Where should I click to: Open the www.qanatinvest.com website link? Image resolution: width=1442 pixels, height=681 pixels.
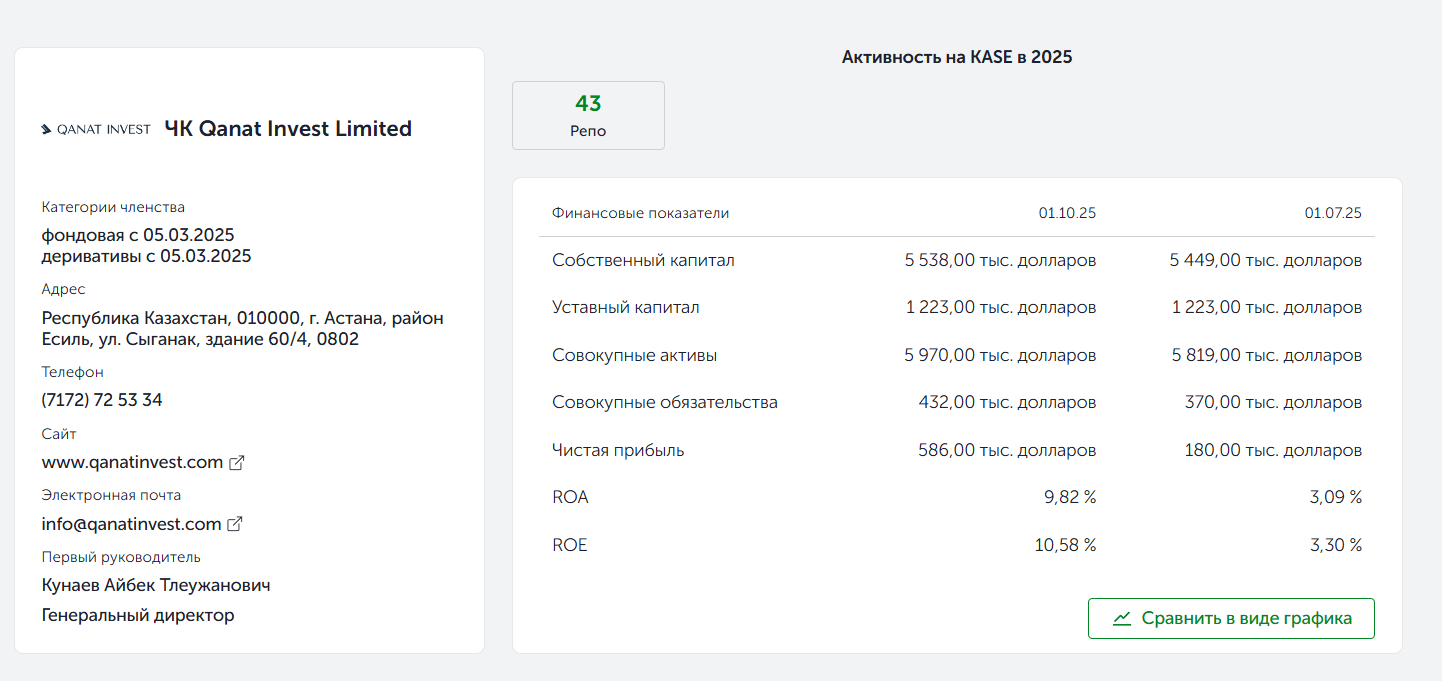click(132, 462)
